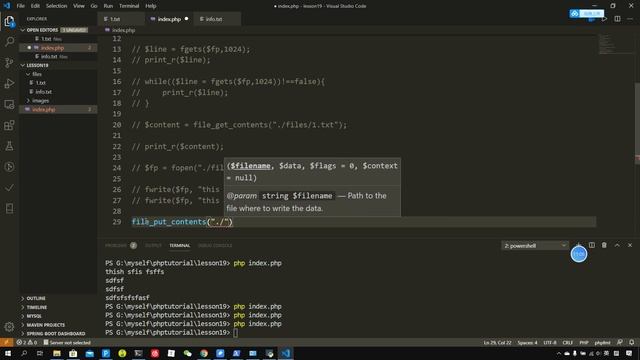Open the Run and Debug view

click(x=9, y=83)
